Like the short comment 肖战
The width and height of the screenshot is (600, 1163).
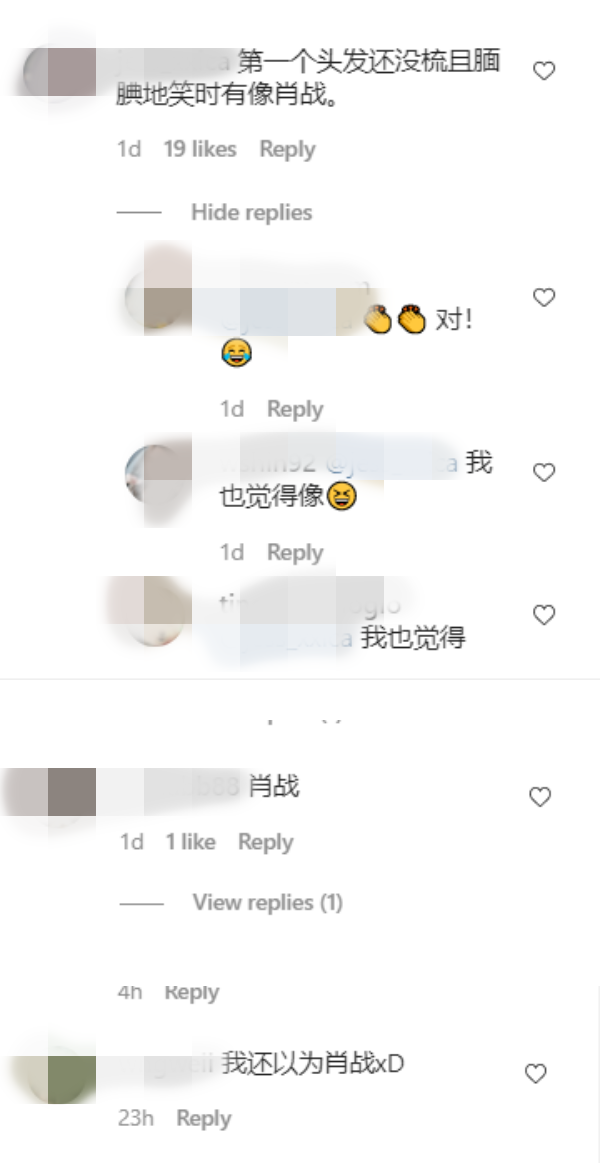point(540,797)
